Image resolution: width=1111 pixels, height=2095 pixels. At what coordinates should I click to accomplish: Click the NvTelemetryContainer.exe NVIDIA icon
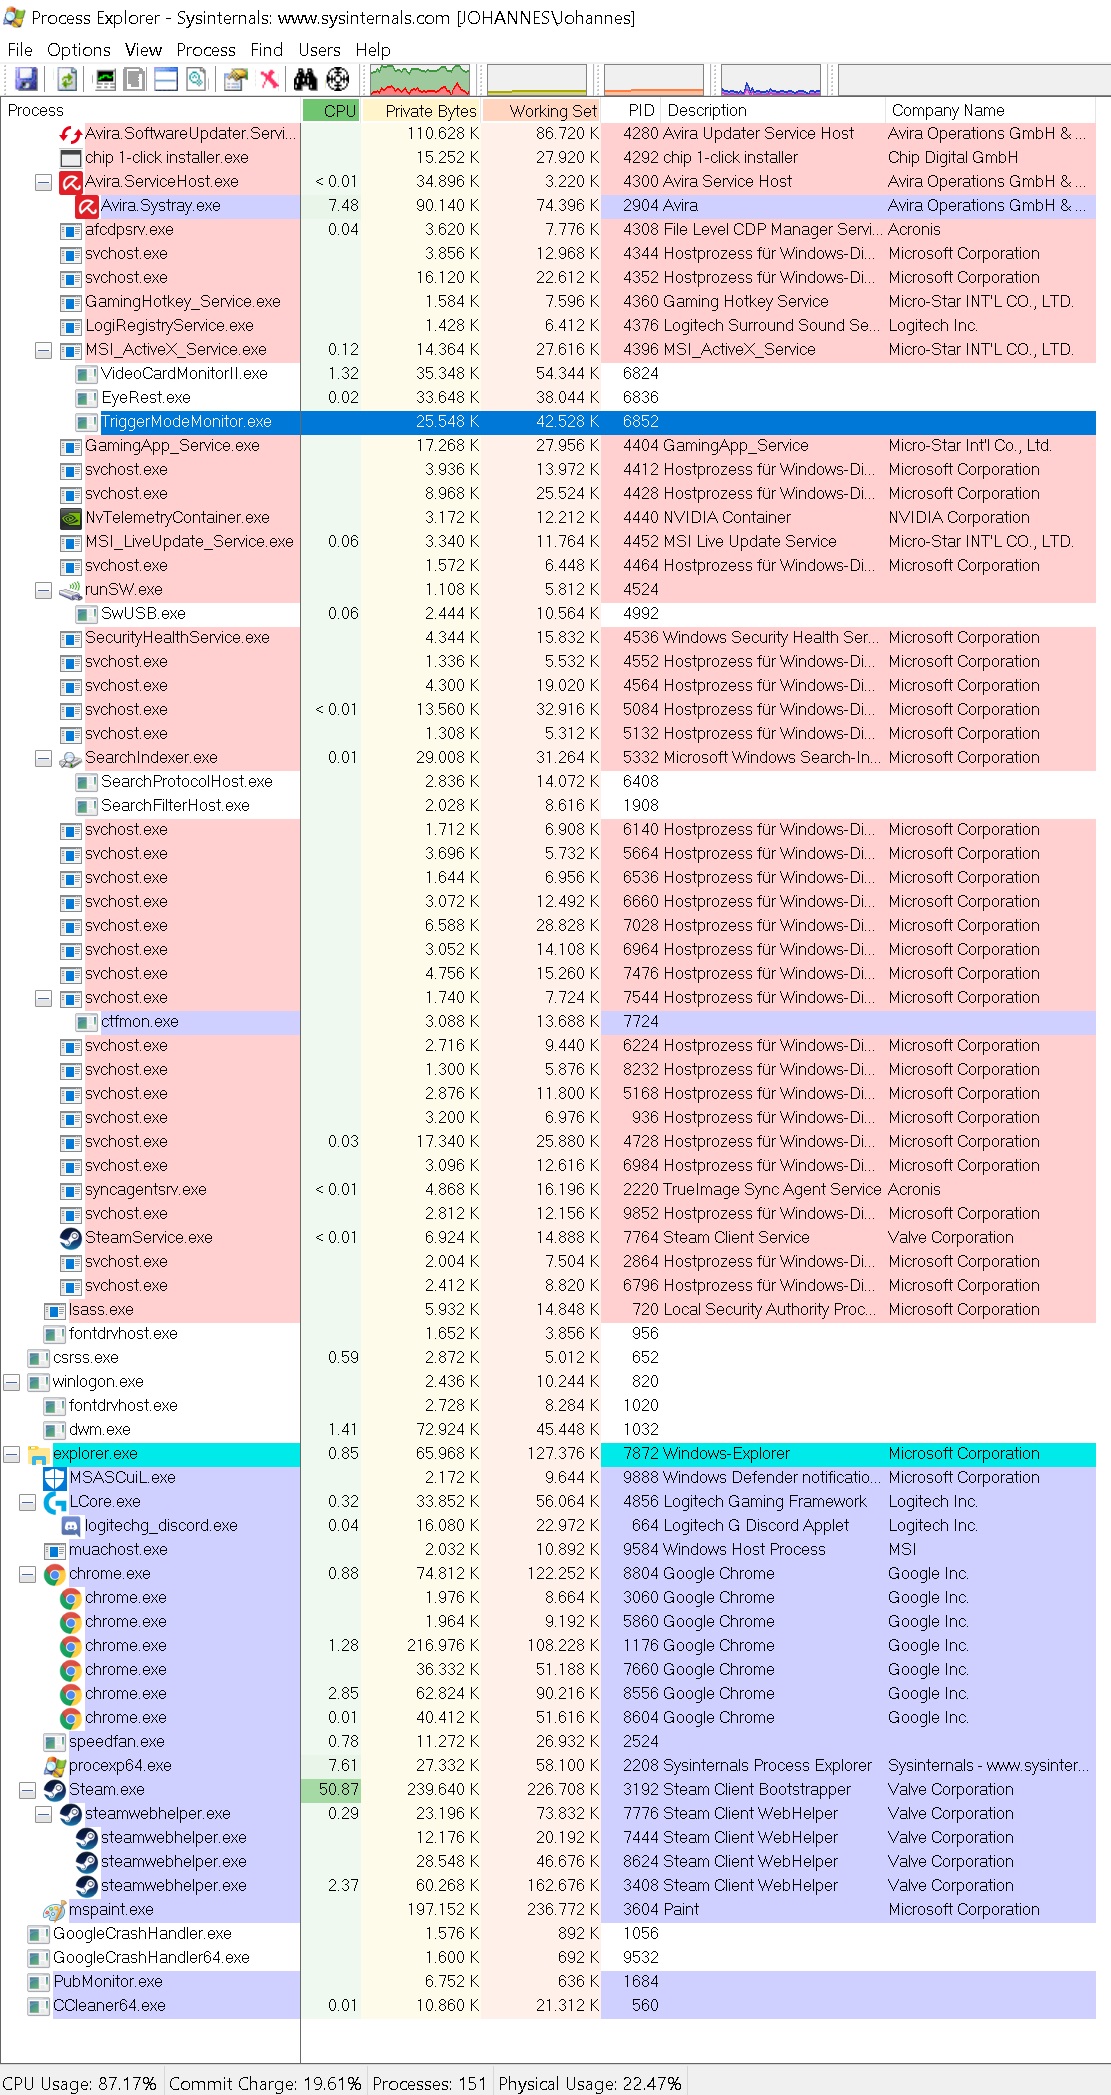[x=71, y=518]
